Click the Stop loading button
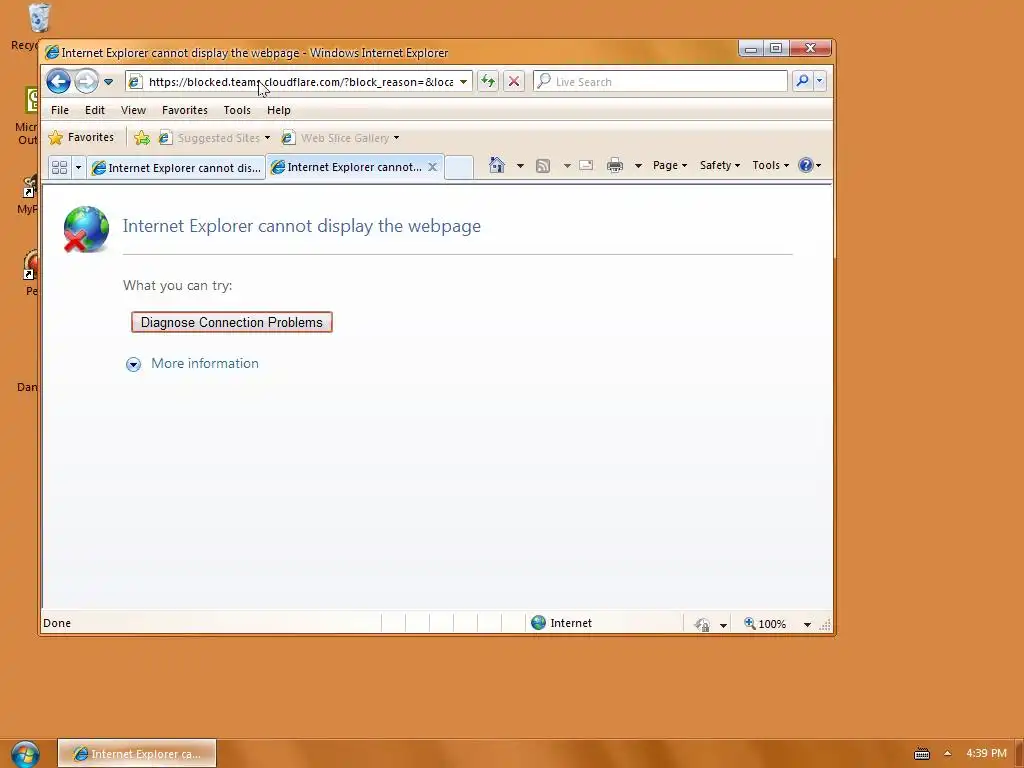1024x768 pixels. pos(514,82)
